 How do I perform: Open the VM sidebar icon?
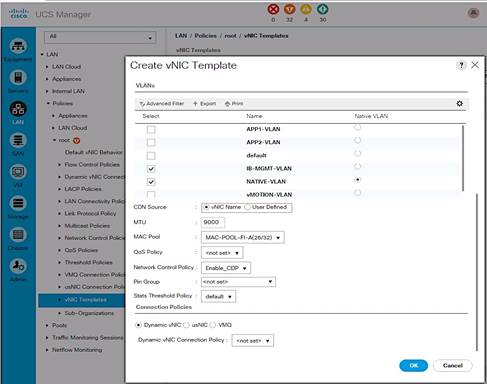click(18, 172)
